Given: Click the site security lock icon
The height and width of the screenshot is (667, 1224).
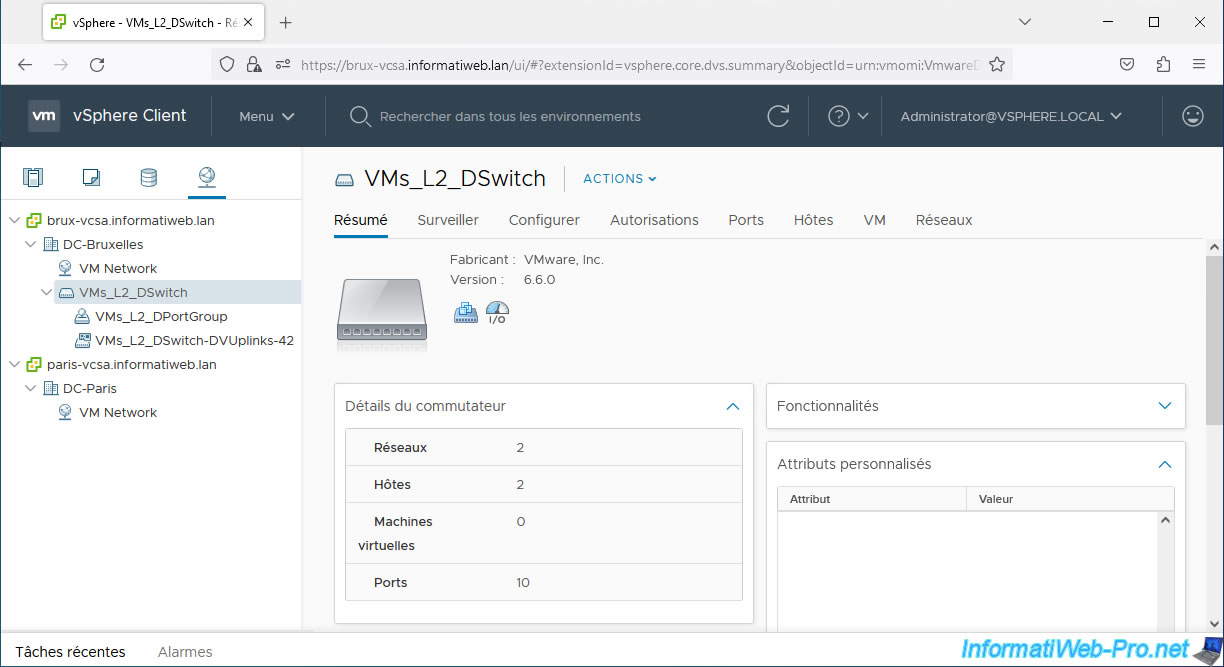Looking at the screenshot, I should coord(254,64).
